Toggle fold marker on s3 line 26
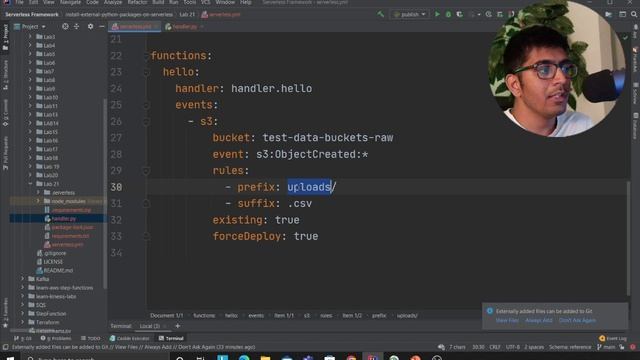The image size is (640, 360). (146, 122)
